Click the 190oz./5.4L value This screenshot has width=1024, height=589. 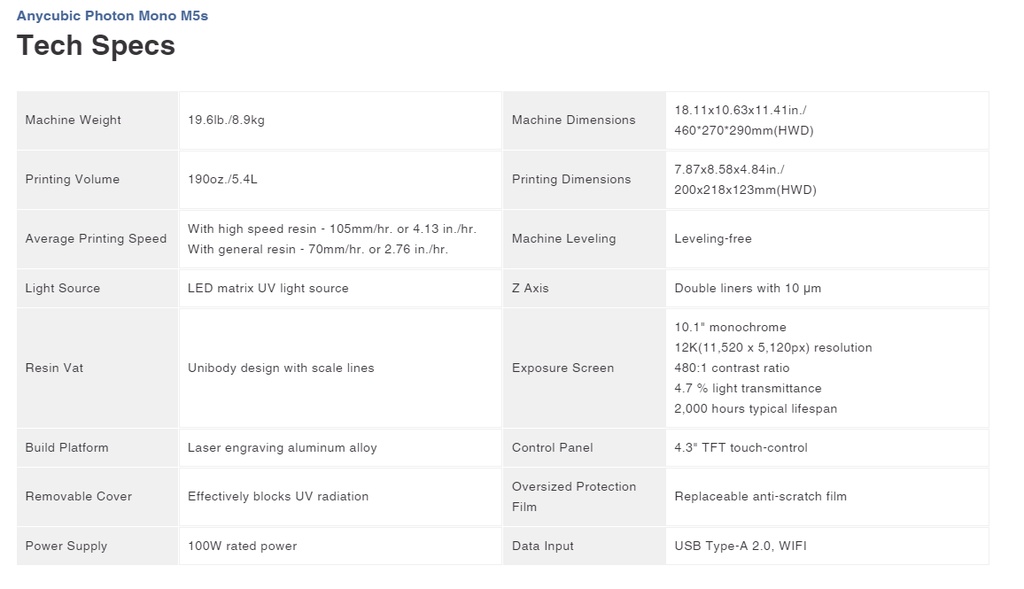(223, 180)
